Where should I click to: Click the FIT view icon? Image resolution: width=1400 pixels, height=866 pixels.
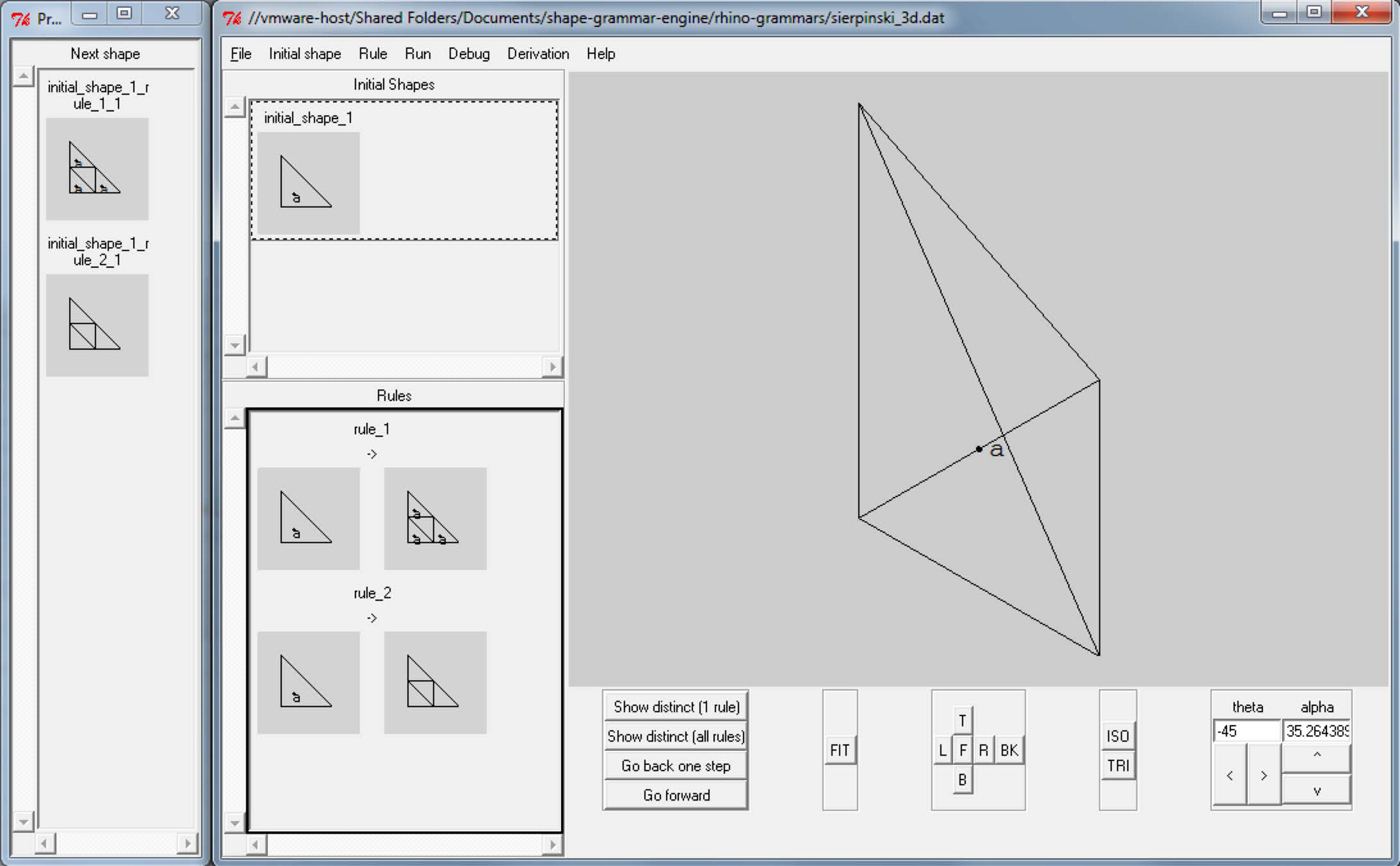click(840, 750)
